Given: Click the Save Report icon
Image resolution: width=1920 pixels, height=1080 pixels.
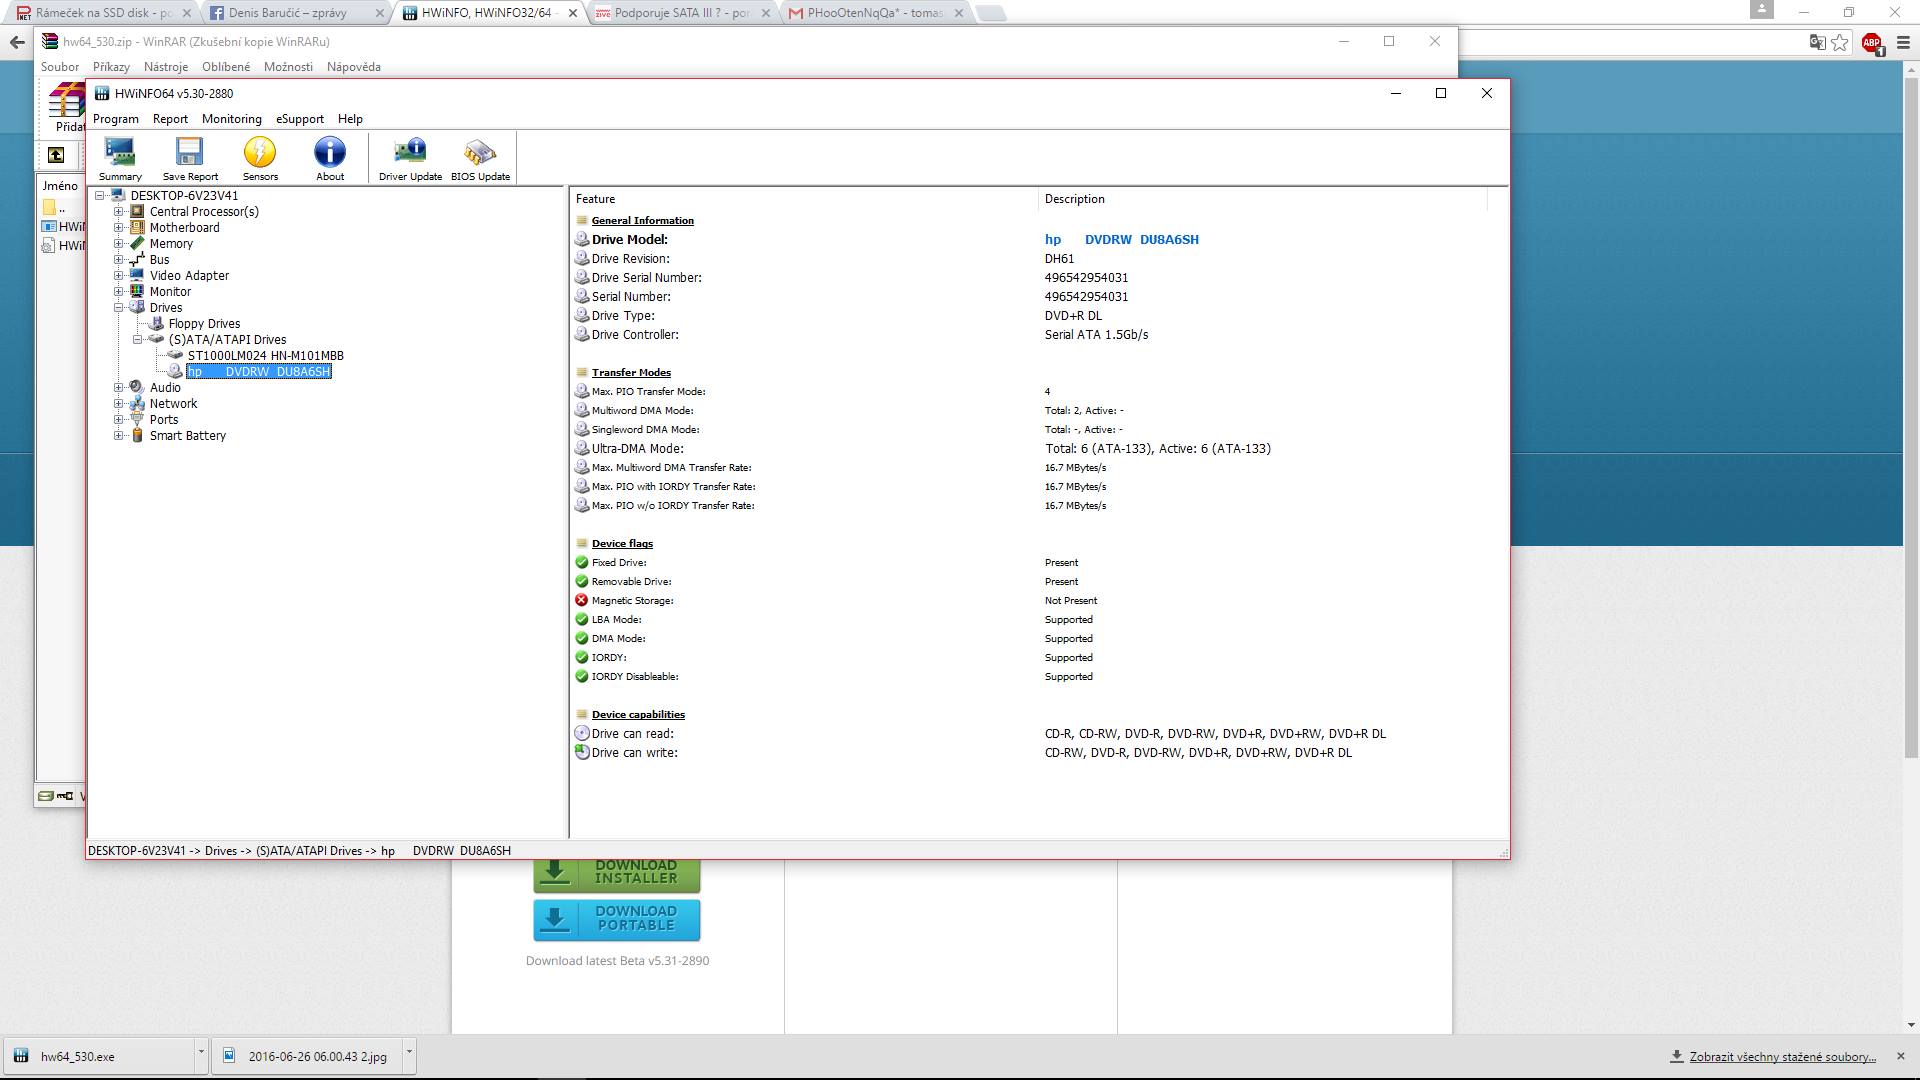Looking at the screenshot, I should point(190,158).
